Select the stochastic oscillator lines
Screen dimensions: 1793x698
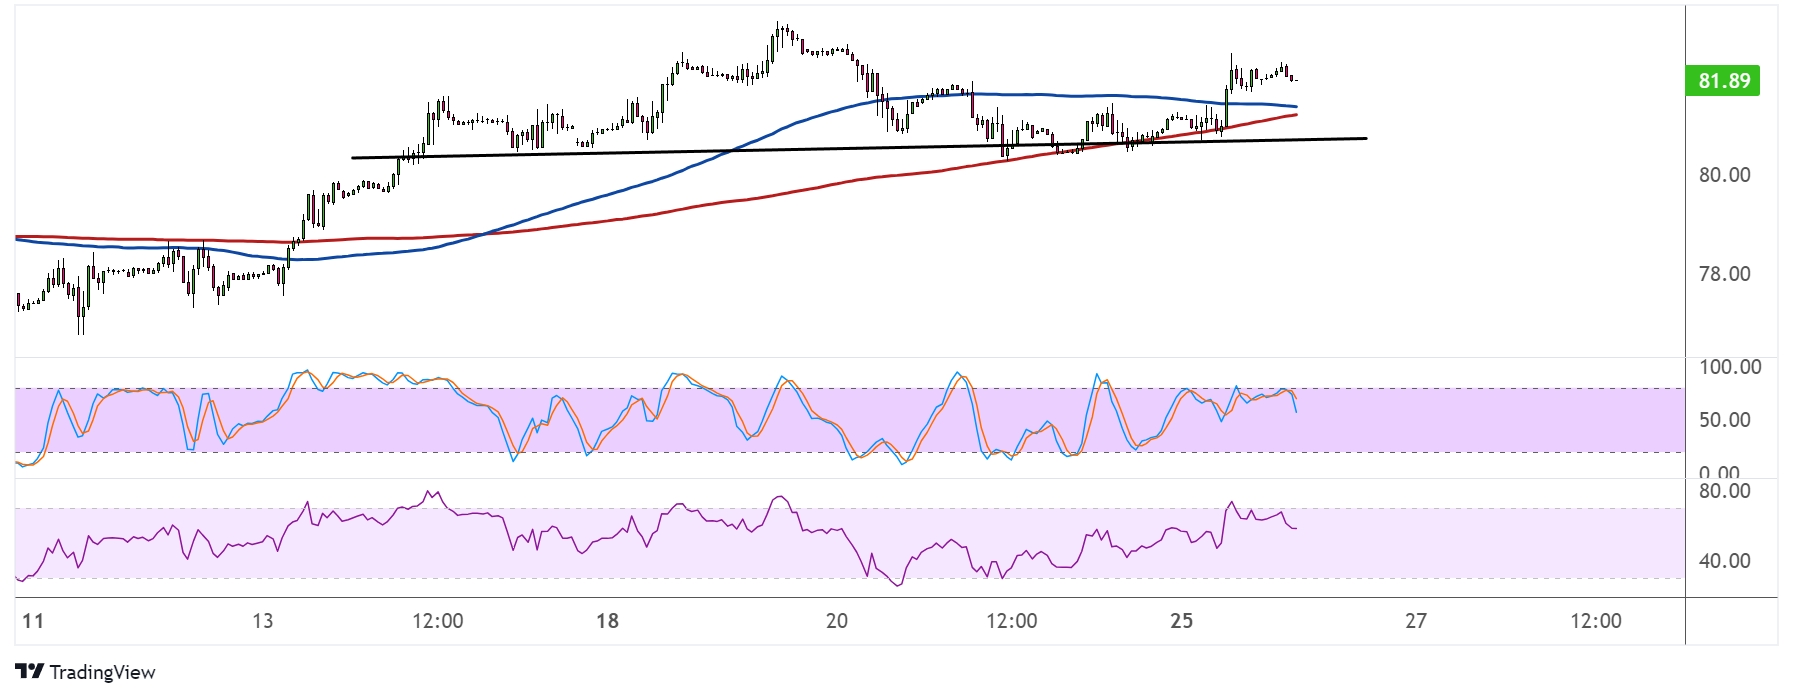click(655, 415)
